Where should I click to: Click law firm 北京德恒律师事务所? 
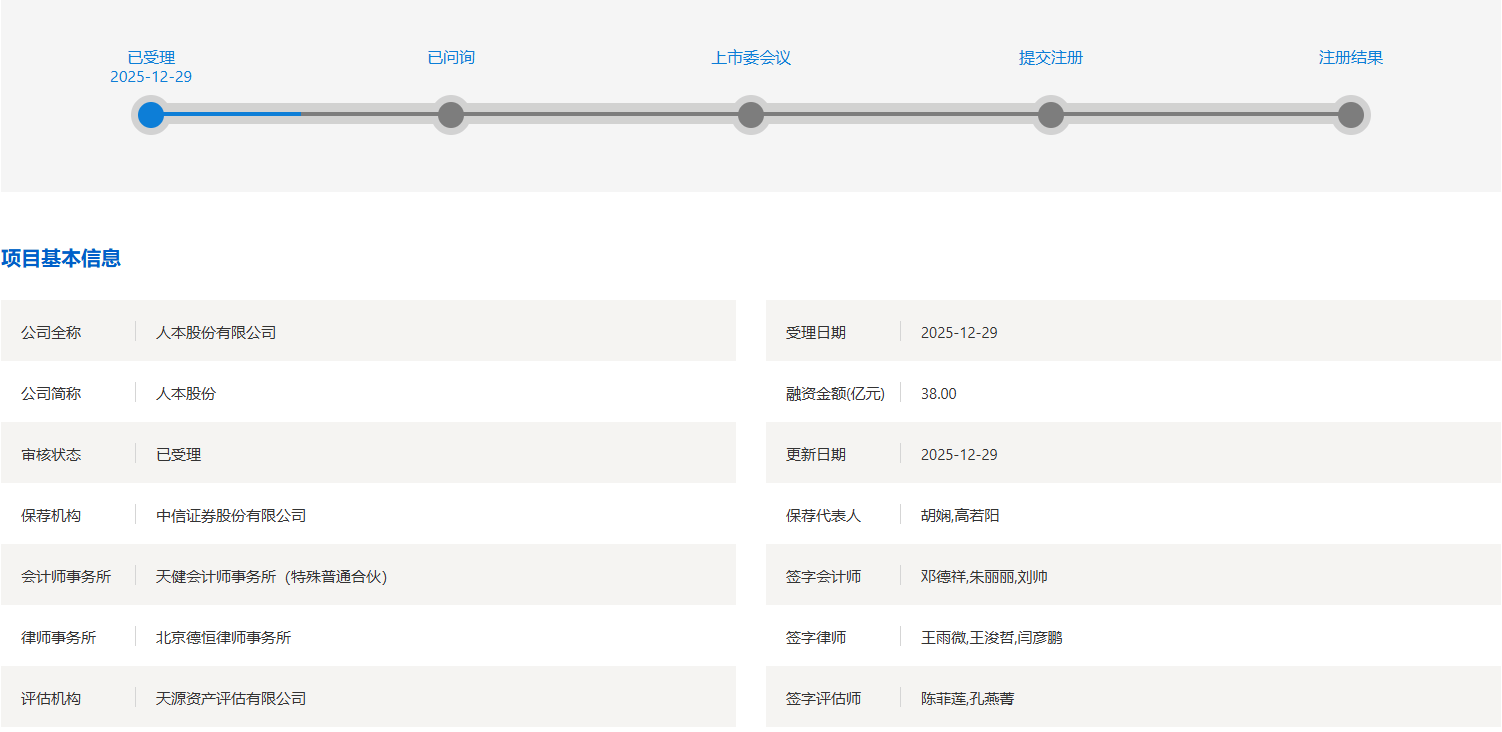(224, 637)
